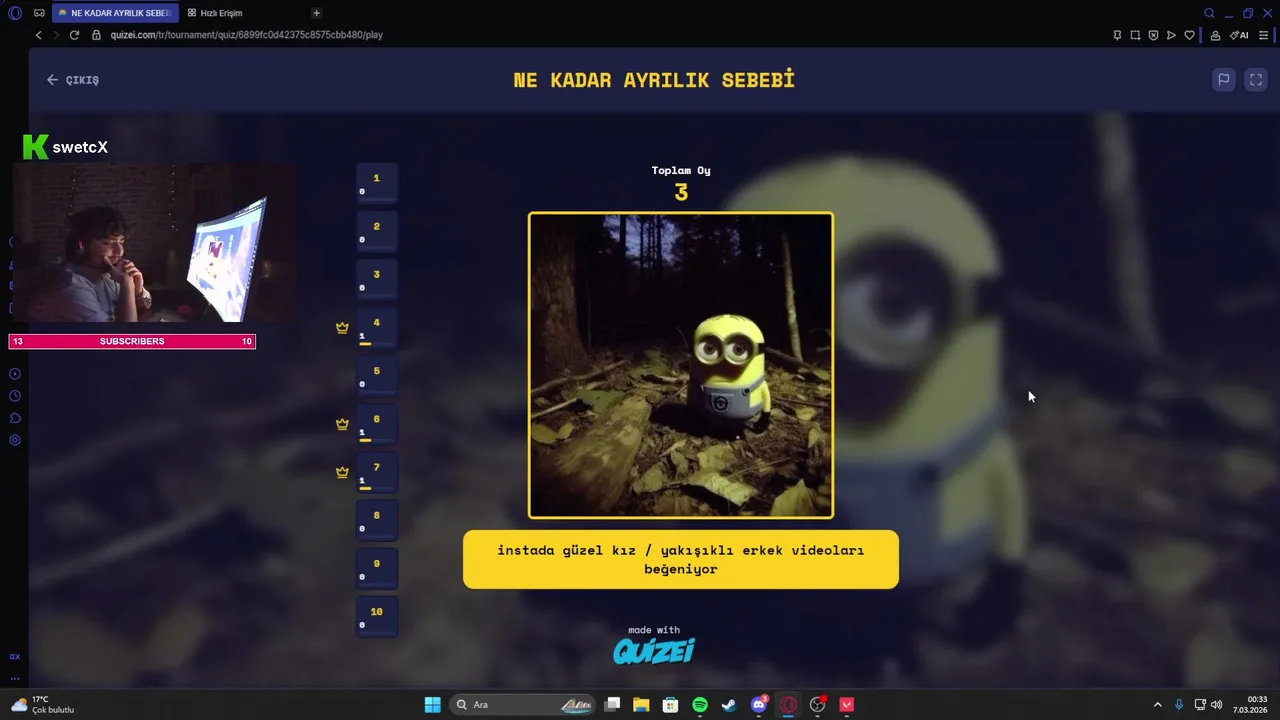Open sidebar extensions cube icon

[x=15, y=418]
